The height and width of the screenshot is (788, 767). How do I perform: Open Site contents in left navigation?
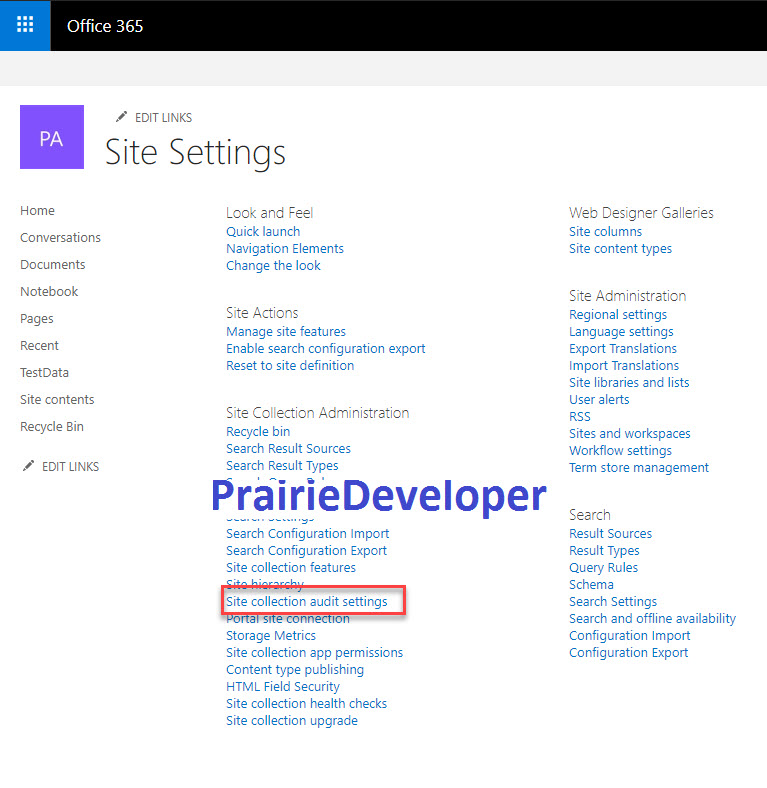57,400
